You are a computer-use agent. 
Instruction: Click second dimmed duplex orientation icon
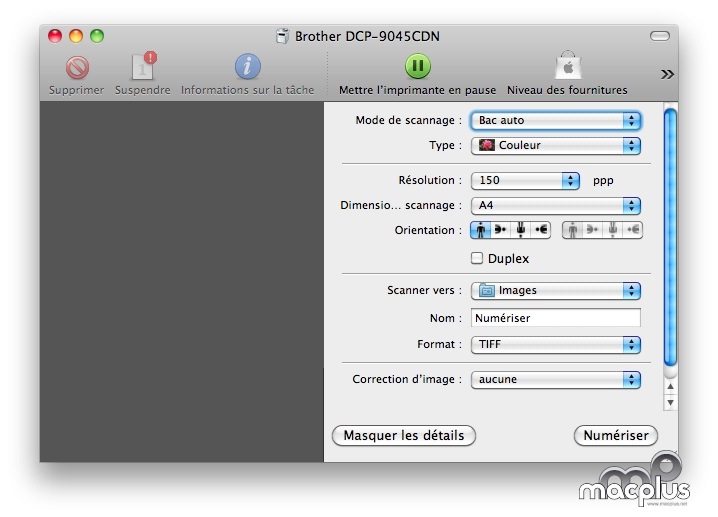593,230
